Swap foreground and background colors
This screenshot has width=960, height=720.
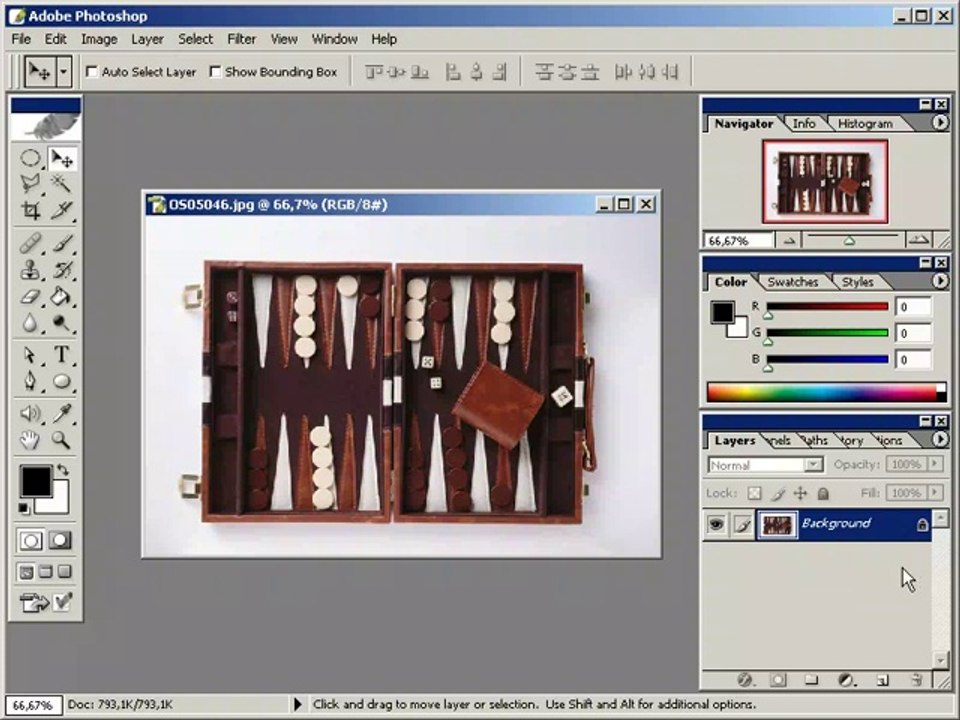[x=62, y=470]
